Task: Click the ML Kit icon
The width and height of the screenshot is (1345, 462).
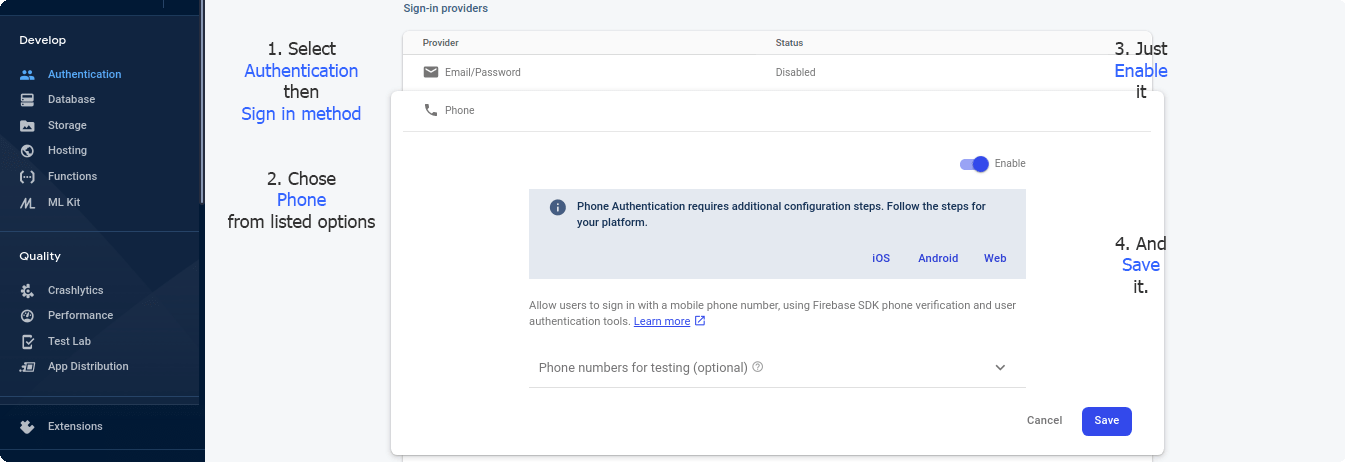Action: (x=27, y=202)
